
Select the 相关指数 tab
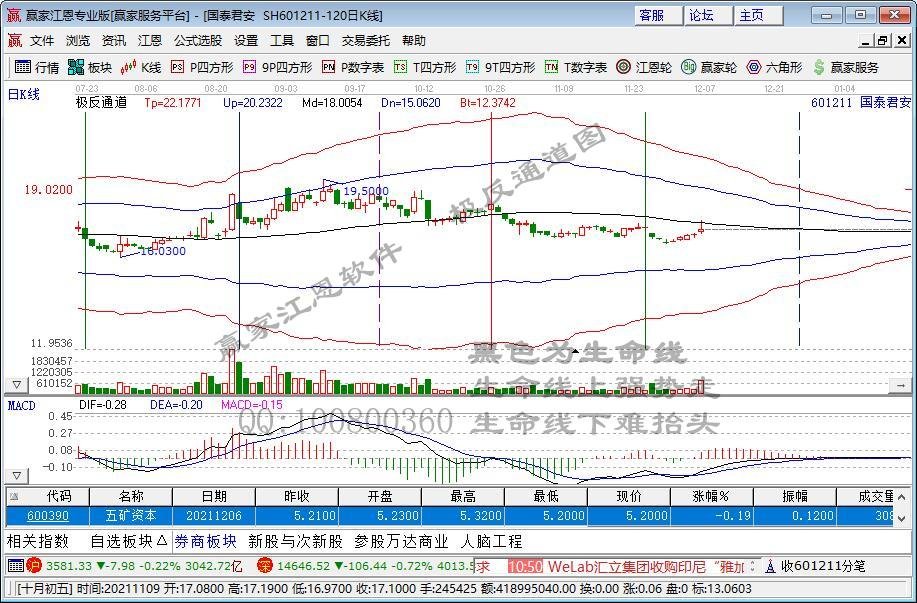[38, 541]
